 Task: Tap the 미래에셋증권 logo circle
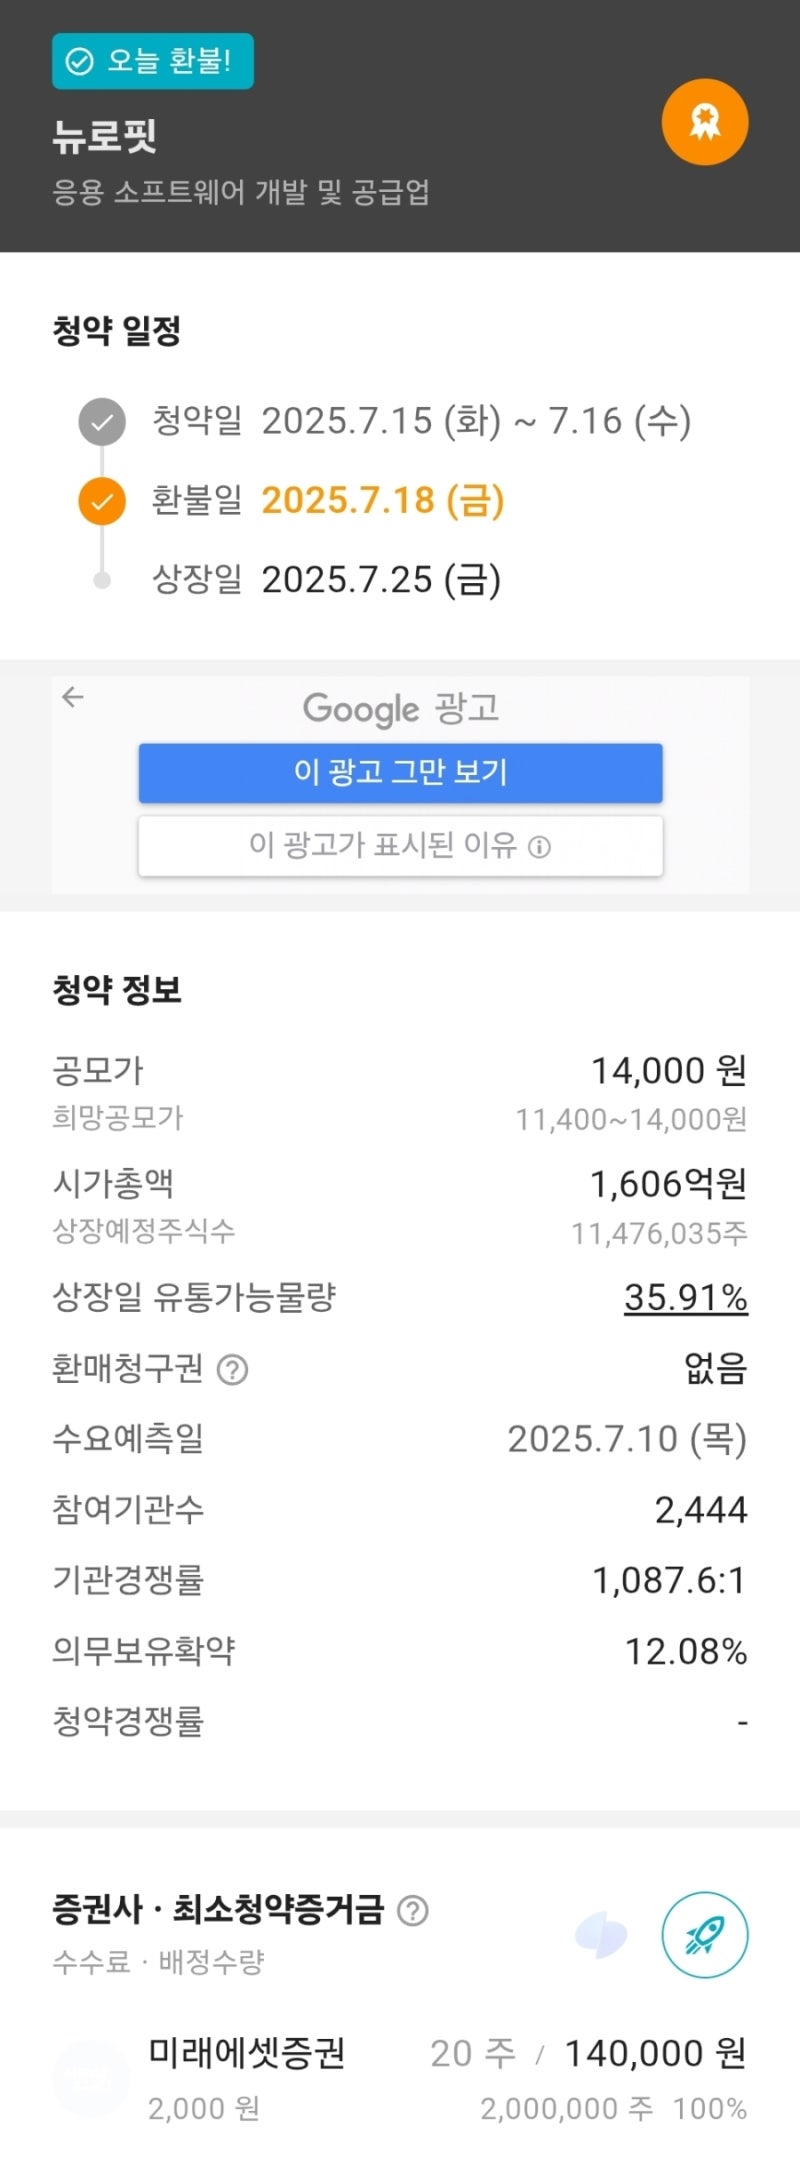click(91, 2080)
